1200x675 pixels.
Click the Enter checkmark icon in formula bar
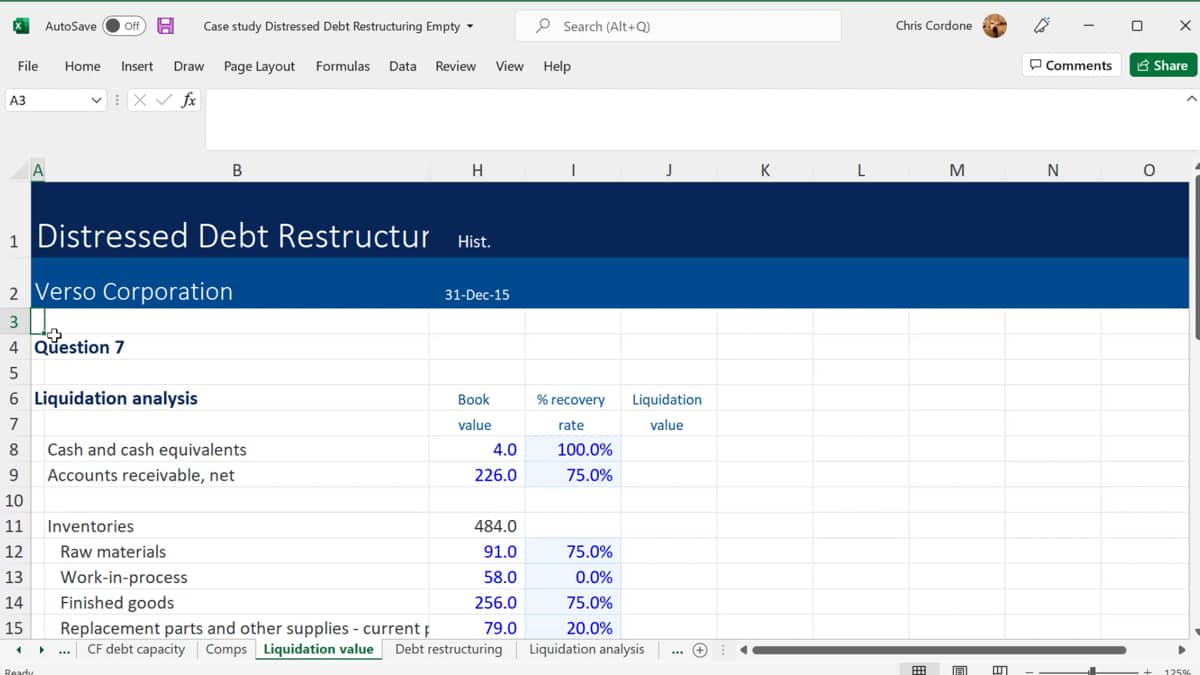click(x=164, y=100)
